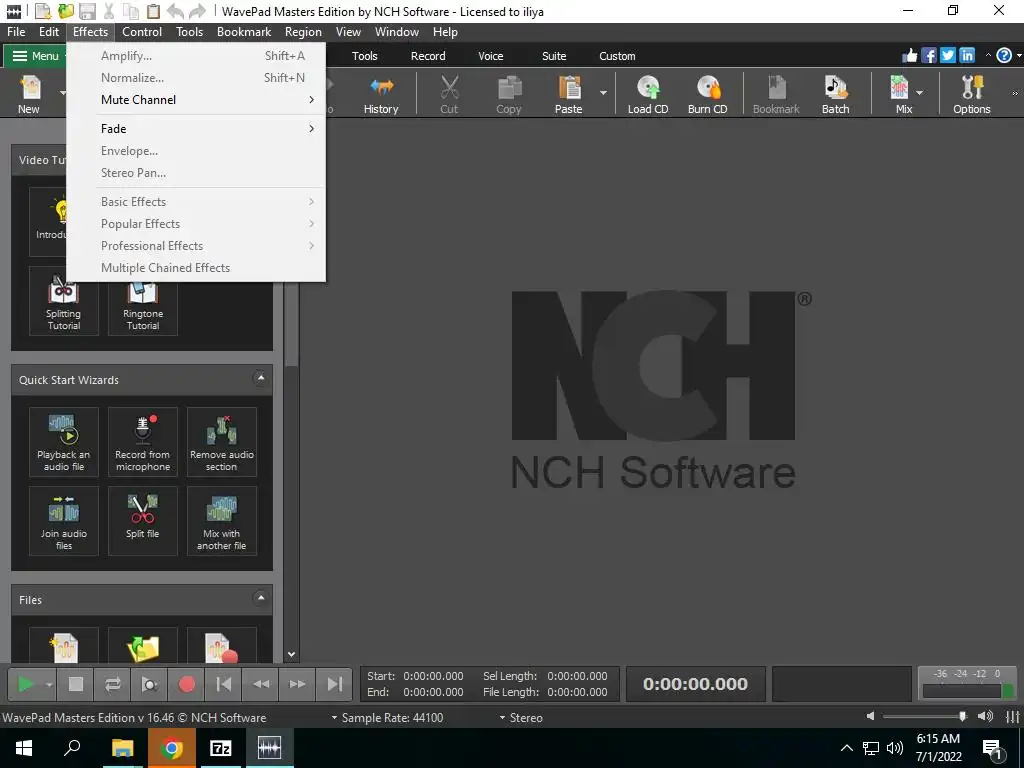Viewport: 1024px width, 768px height.
Task: Collapse the Files panel
Action: coord(261,598)
